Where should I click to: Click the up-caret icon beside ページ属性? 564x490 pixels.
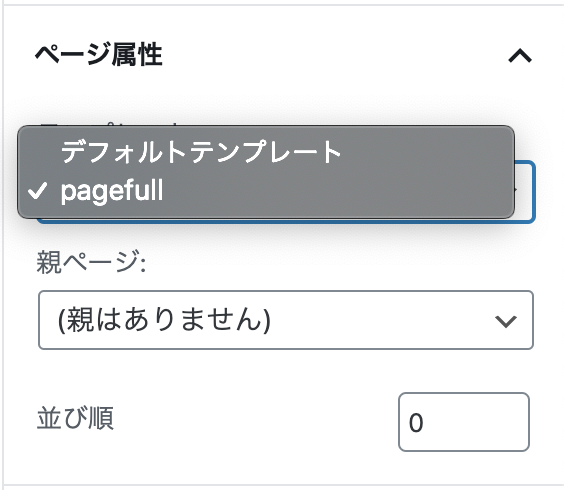coord(520,56)
